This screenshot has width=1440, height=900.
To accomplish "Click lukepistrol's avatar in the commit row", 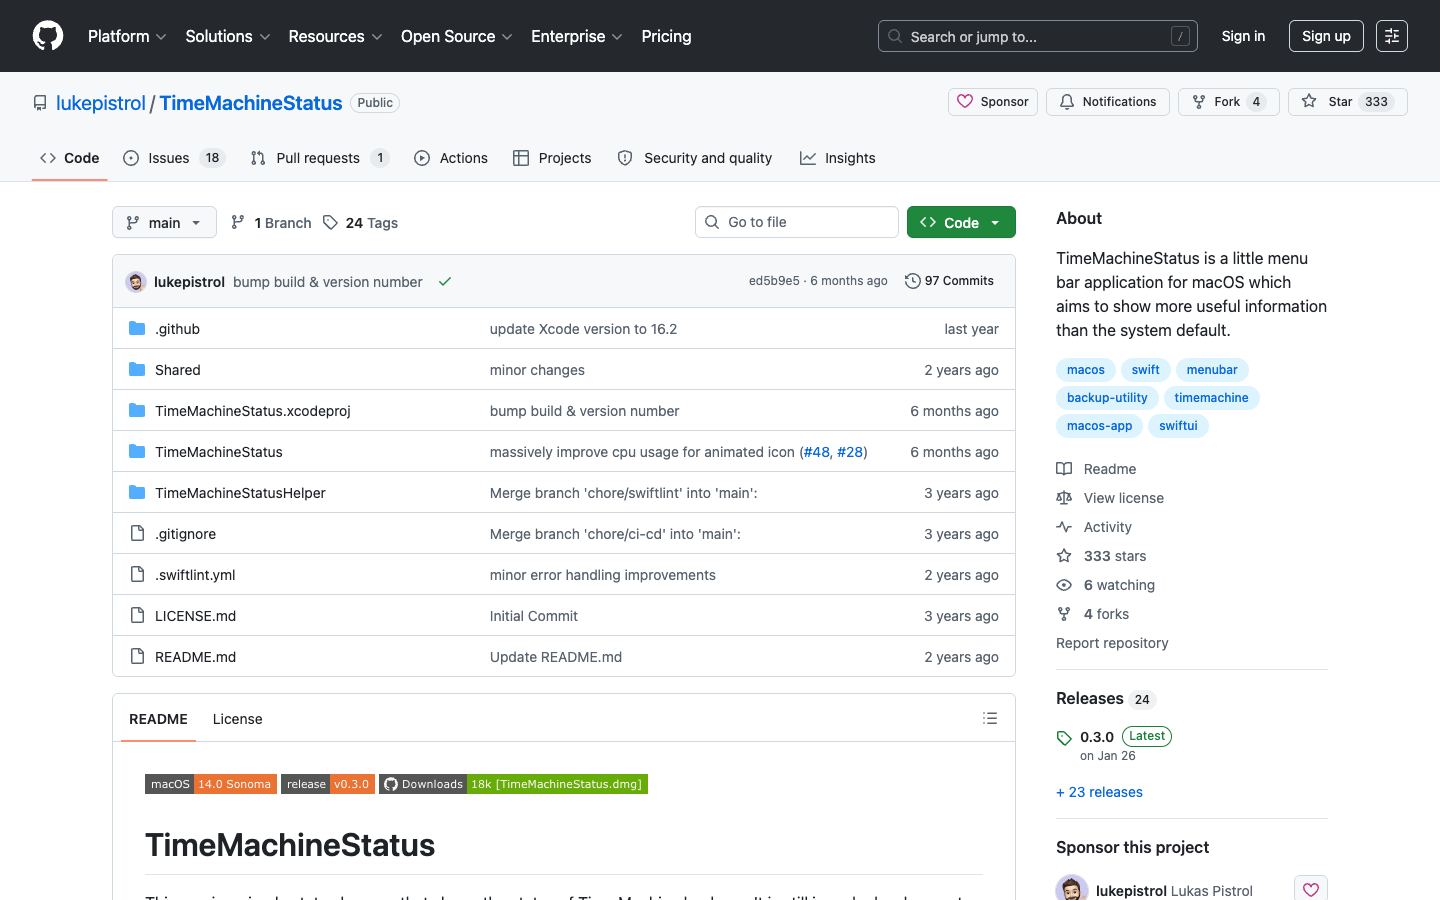I will 136,282.
